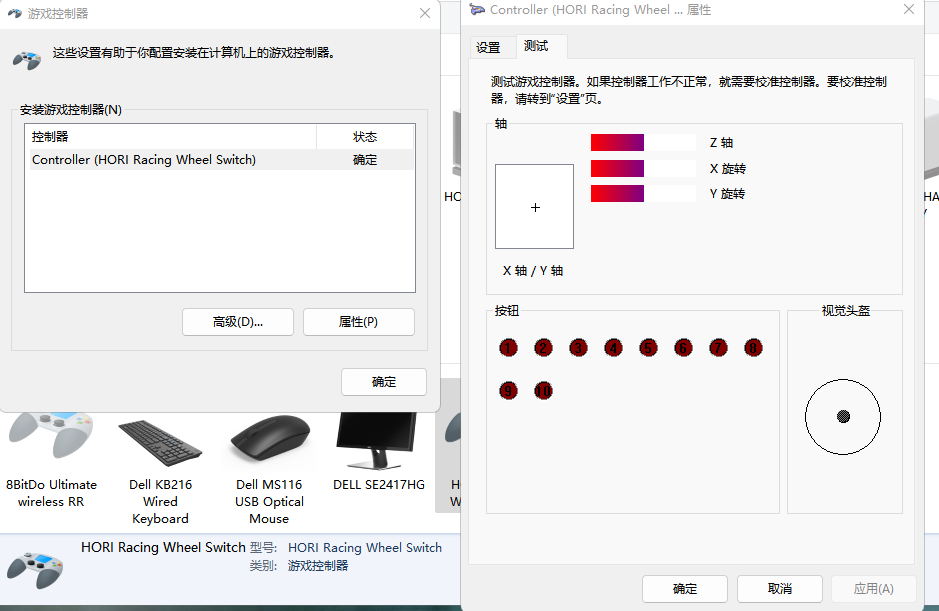Click 确定 in the controller properties window
The image size is (939, 611).
click(x=685, y=589)
